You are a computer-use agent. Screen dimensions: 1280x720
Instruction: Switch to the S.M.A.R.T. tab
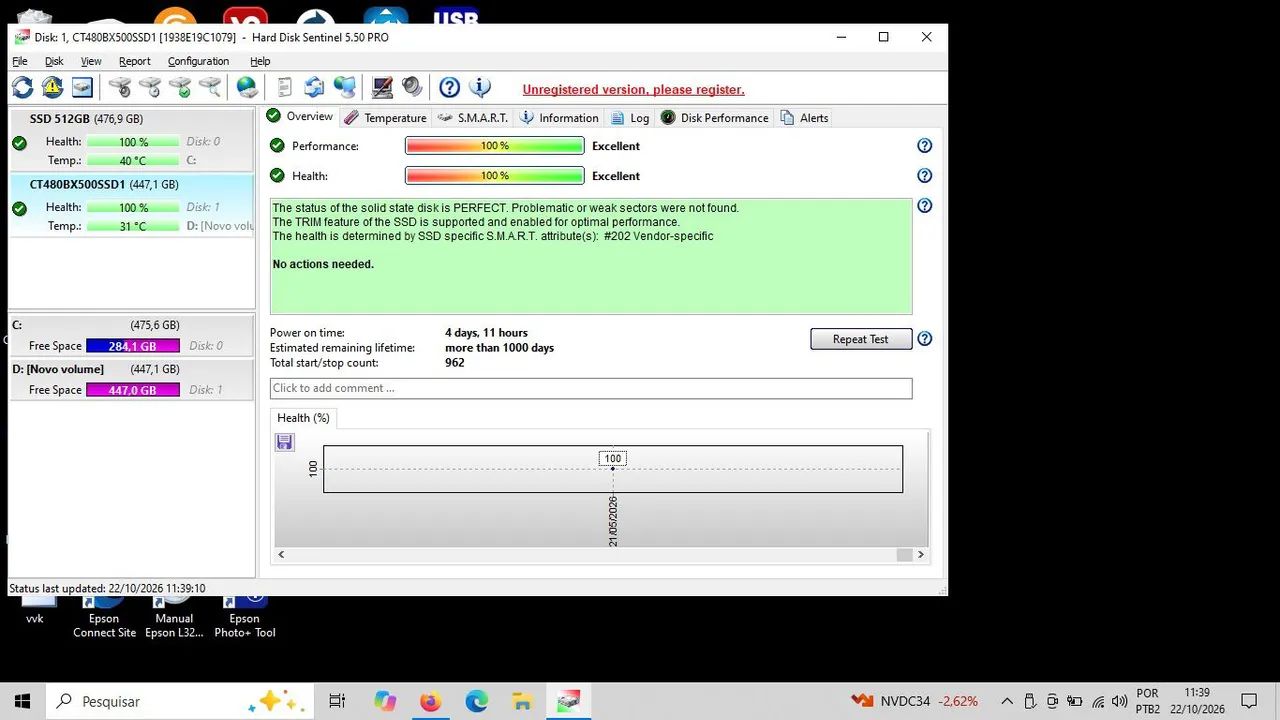click(473, 118)
